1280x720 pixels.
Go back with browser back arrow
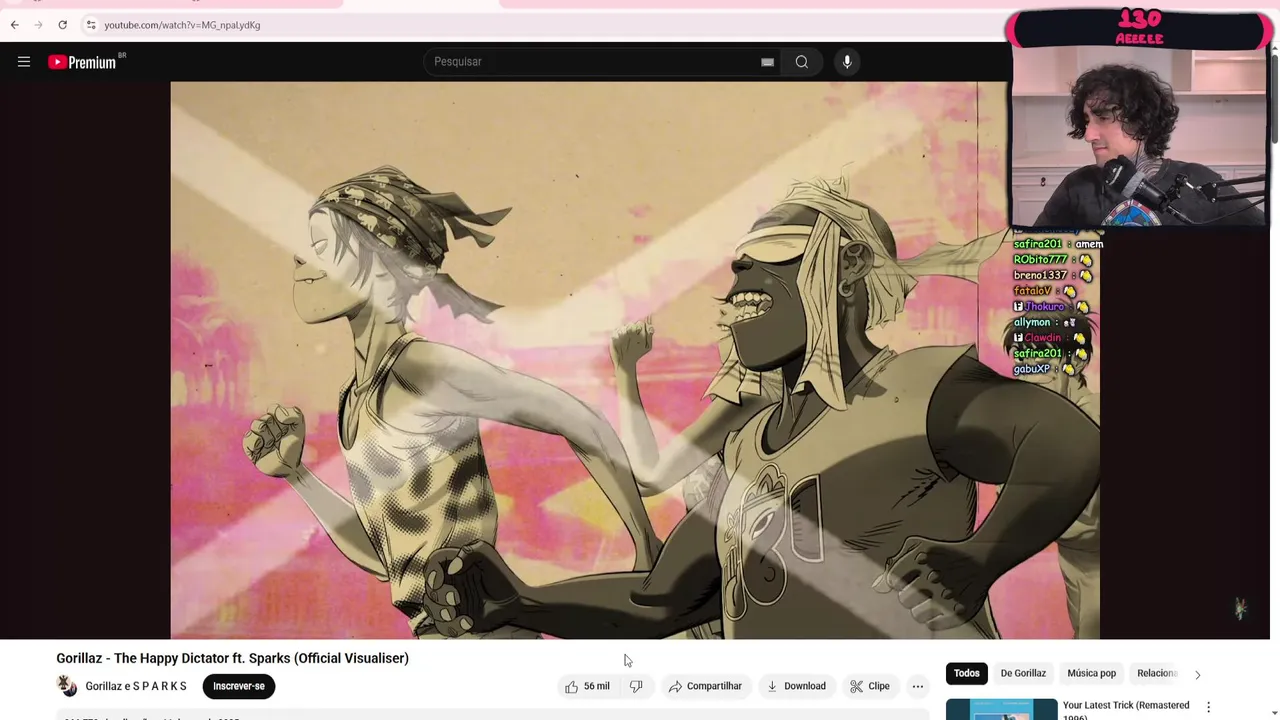point(14,25)
